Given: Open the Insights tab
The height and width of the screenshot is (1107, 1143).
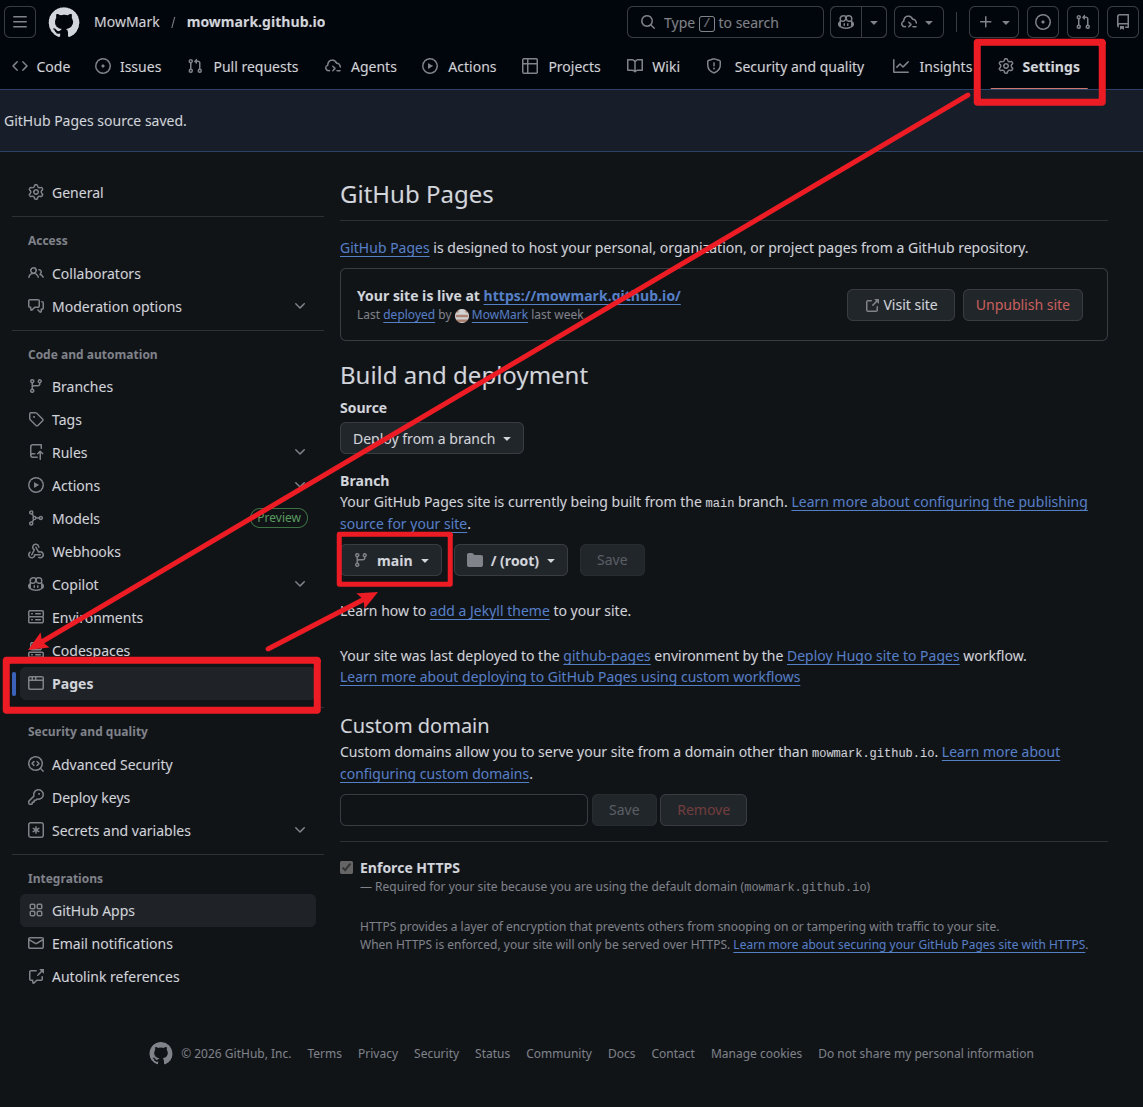Looking at the screenshot, I should (x=932, y=66).
